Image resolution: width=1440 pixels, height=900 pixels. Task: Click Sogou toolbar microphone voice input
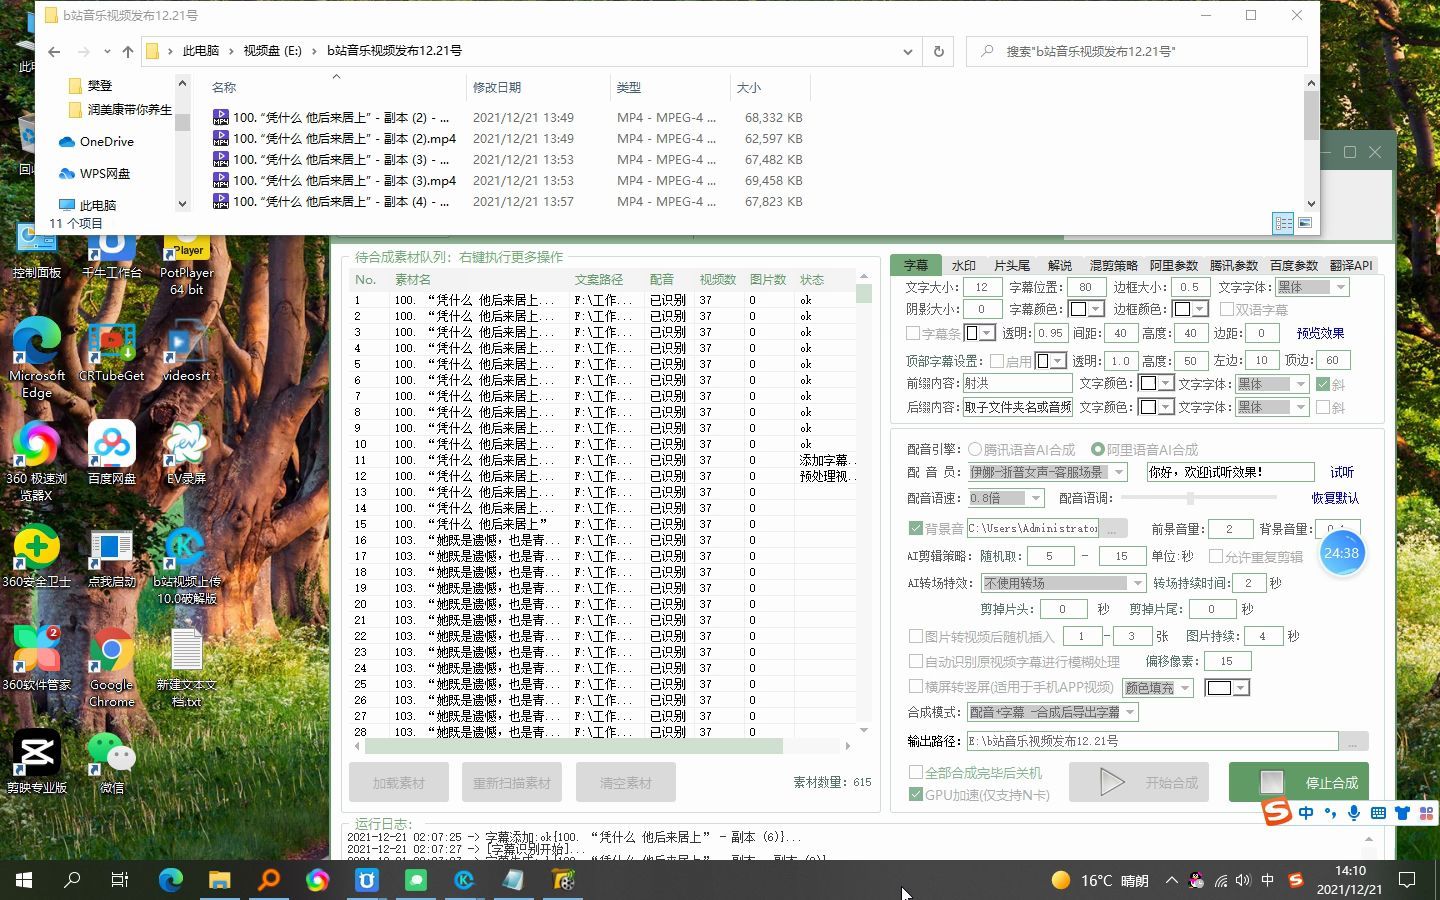click(x=1354, y=813)
